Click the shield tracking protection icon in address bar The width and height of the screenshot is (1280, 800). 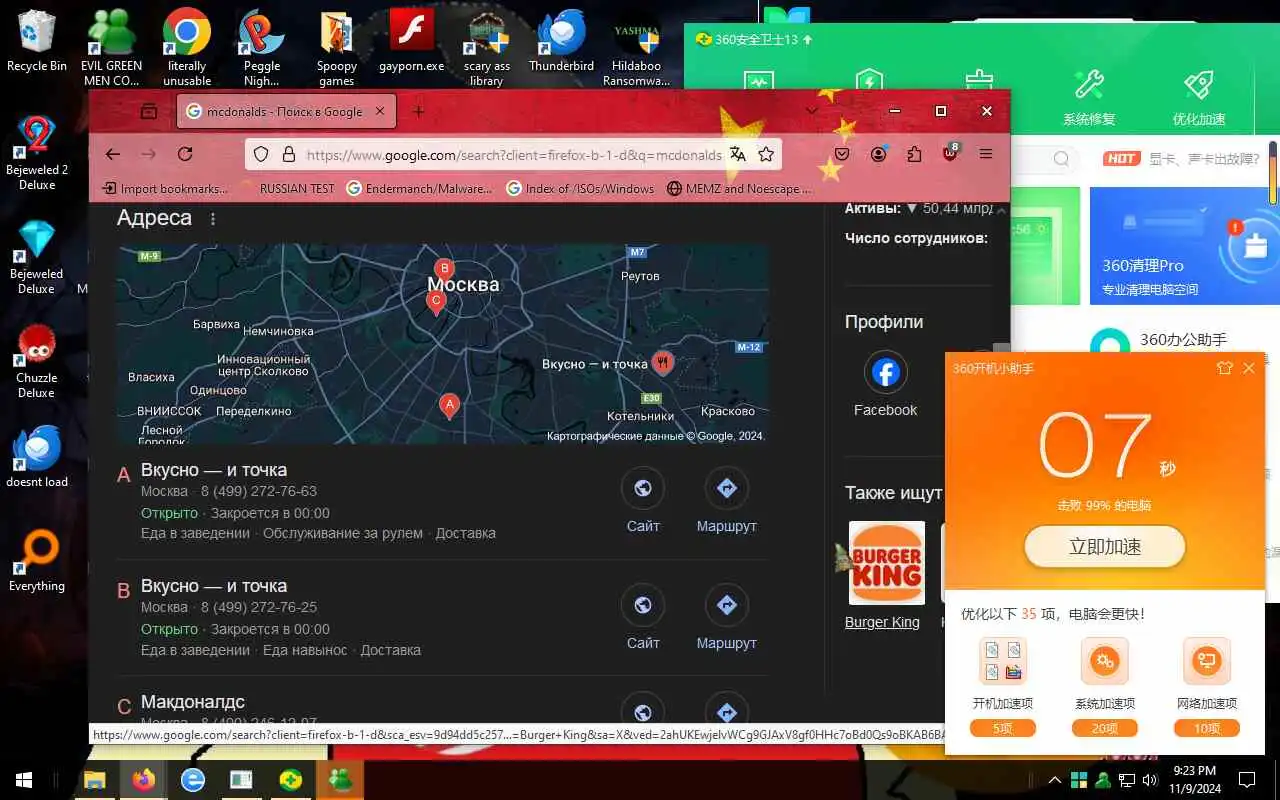pos(261,155)
